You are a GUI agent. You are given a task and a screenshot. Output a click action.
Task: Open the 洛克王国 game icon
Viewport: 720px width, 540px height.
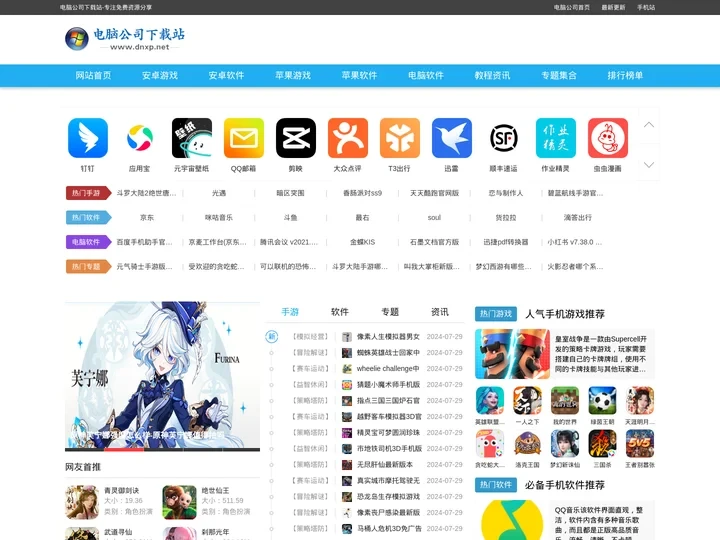pyautogui.click(x=527, y=444)
